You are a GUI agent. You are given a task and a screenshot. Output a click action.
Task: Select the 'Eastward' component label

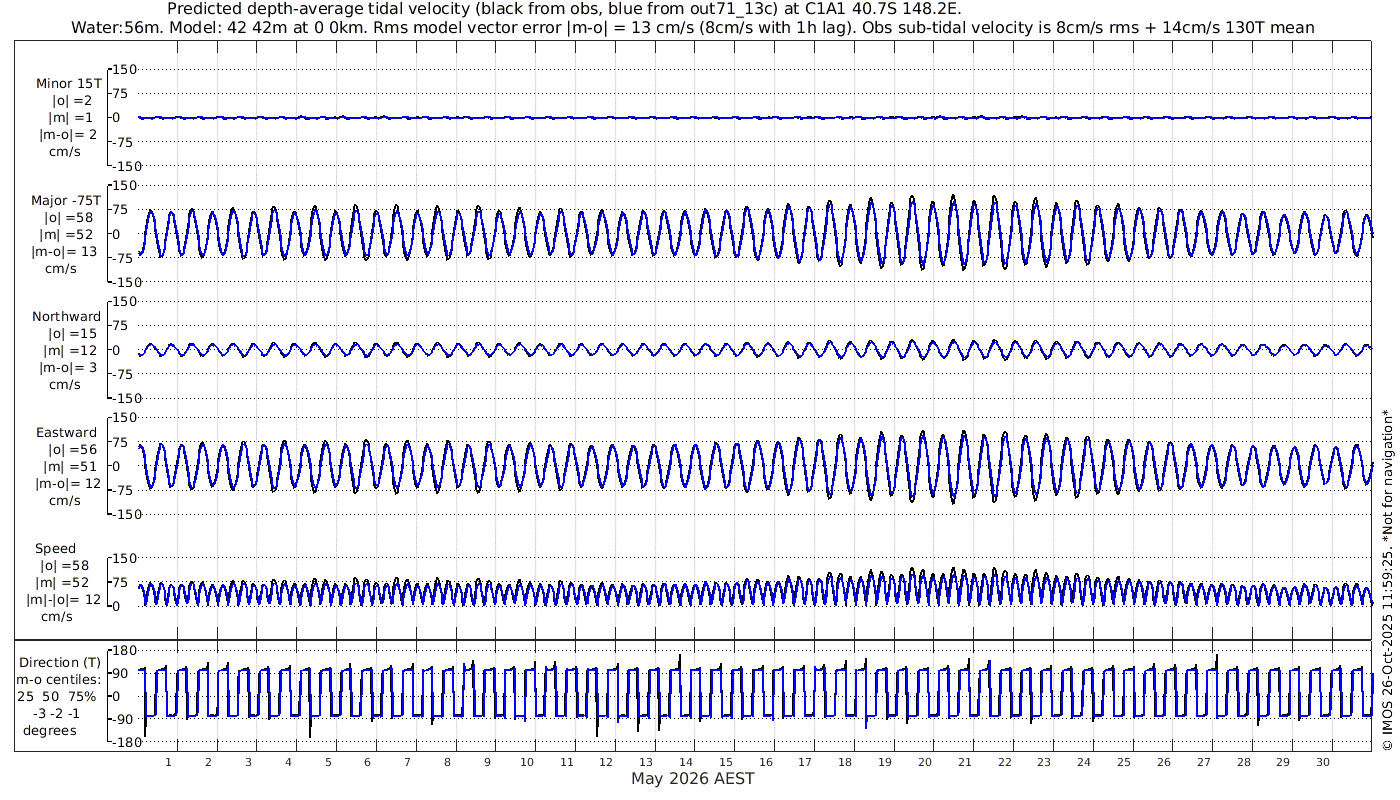66,432
